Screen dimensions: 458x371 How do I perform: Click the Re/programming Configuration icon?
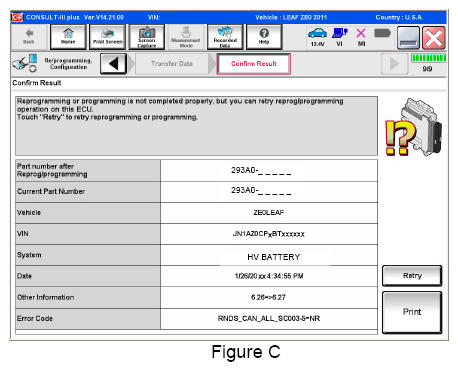[25, 63]
